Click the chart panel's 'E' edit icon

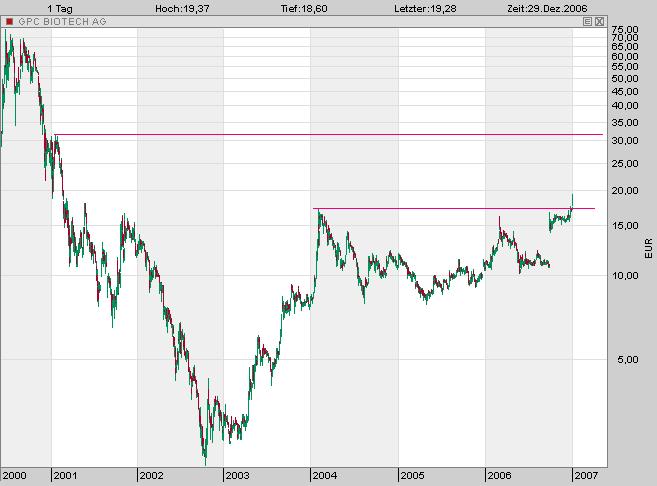pyautogui.click(x=587, y=21)
